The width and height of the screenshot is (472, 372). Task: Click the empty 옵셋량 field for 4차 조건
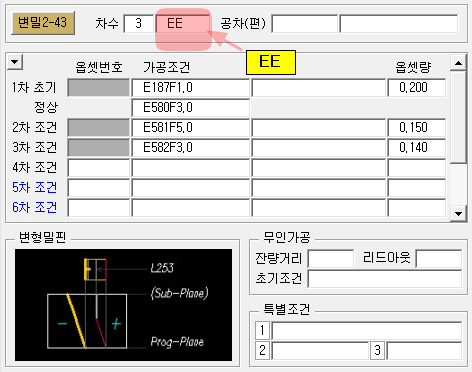(x=417, y=168)
